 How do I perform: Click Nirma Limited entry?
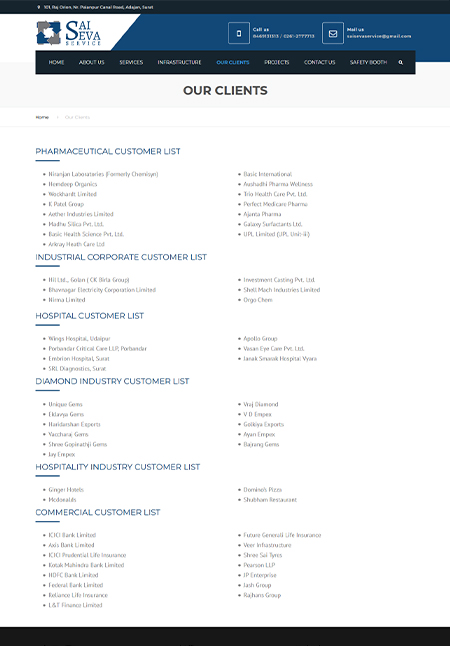(x=67, y=300)
